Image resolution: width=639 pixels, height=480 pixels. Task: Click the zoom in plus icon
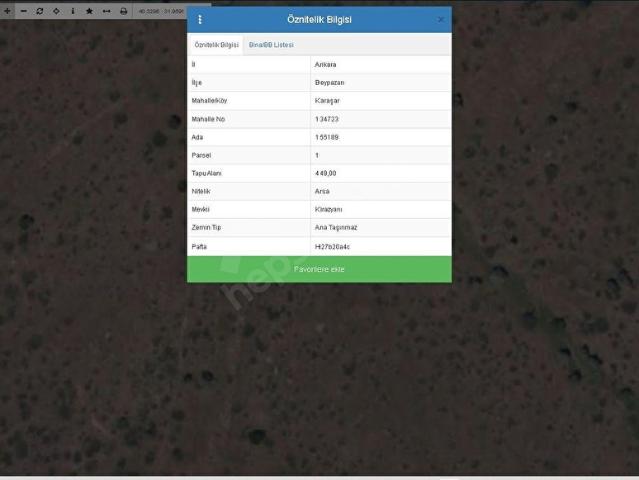8,10
